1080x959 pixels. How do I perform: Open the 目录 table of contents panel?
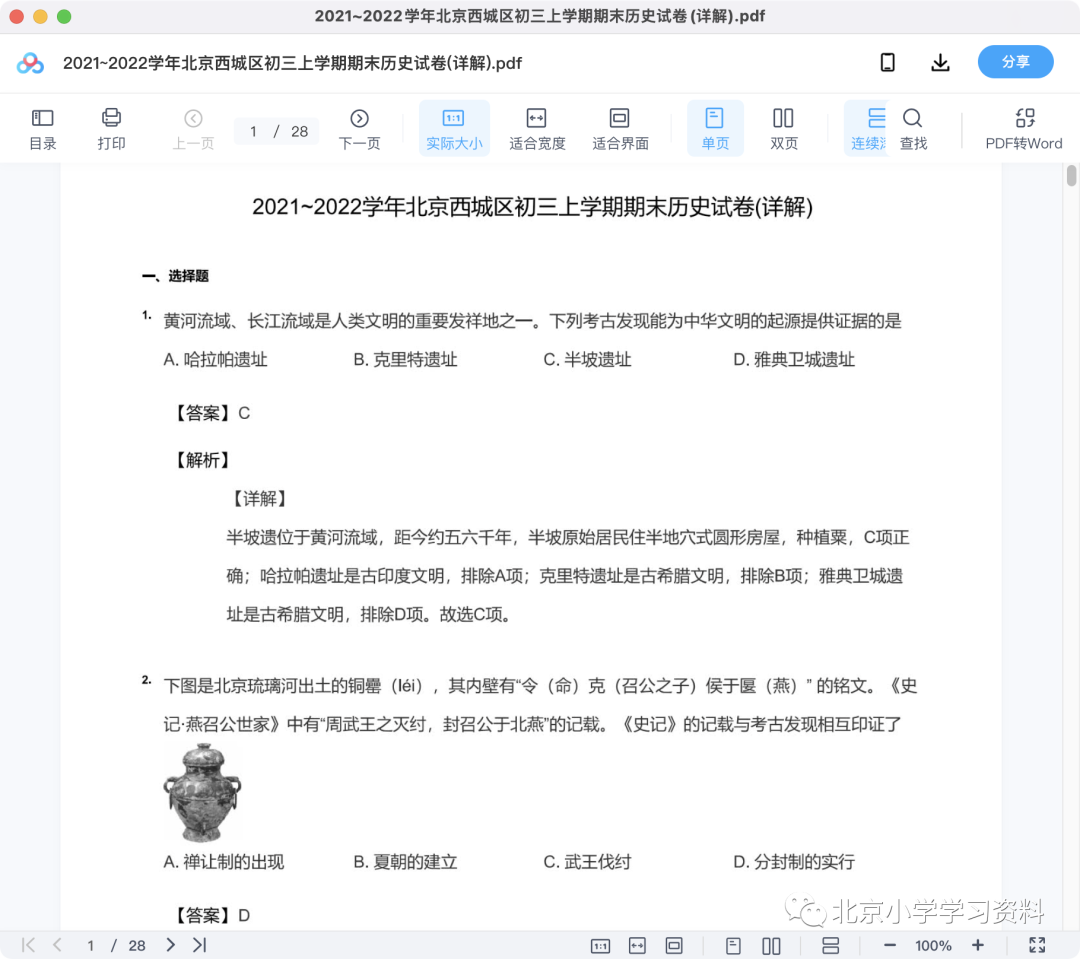[42, 129]
